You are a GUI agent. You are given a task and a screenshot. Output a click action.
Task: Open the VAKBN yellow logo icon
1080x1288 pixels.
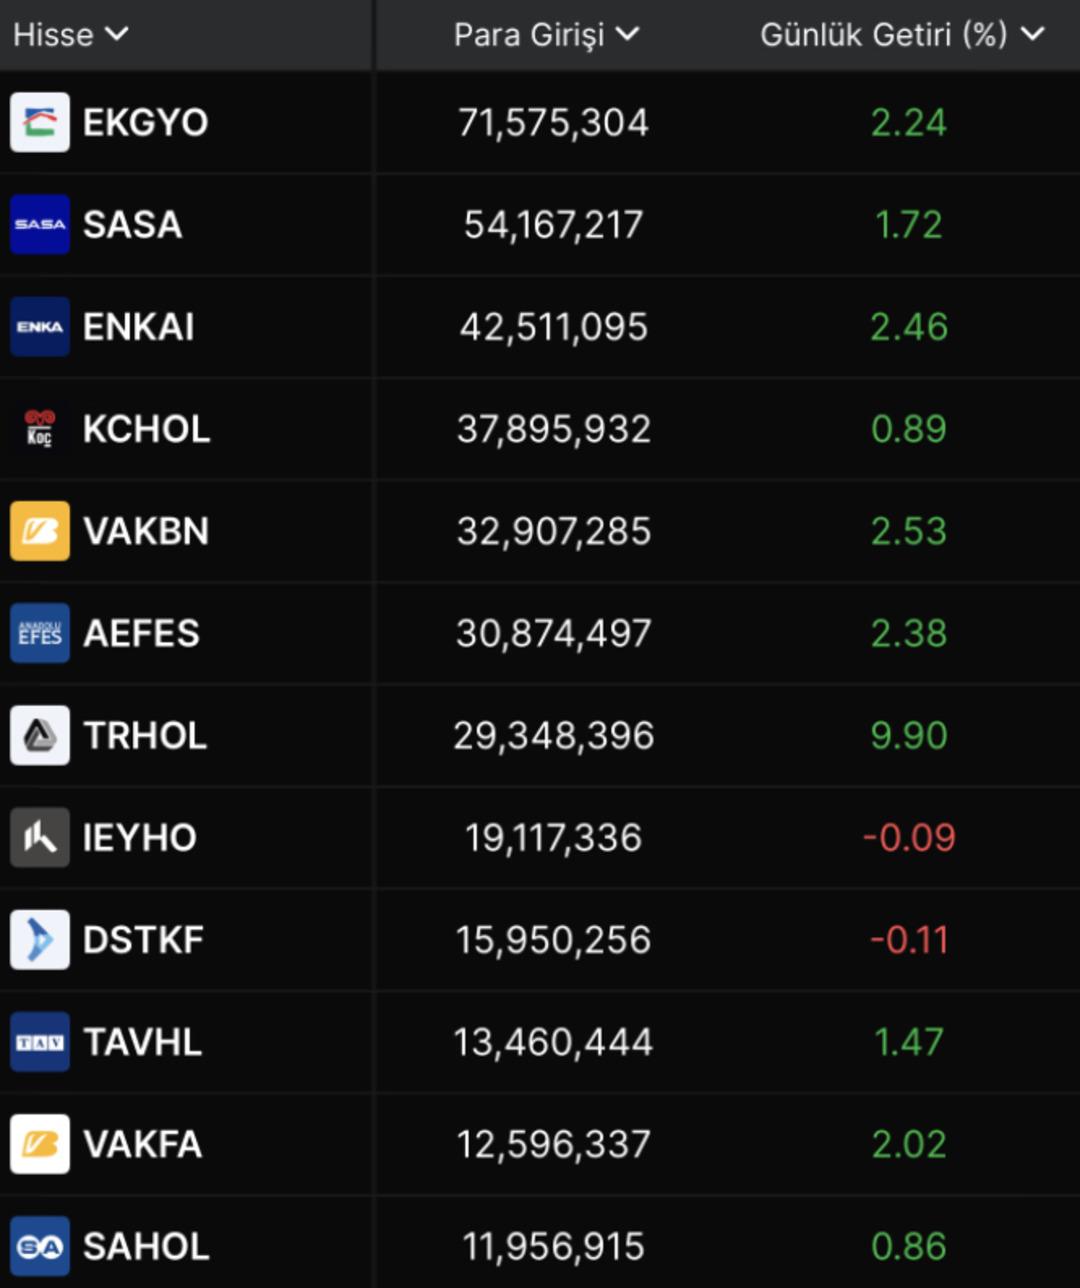[x=40, y=531]
